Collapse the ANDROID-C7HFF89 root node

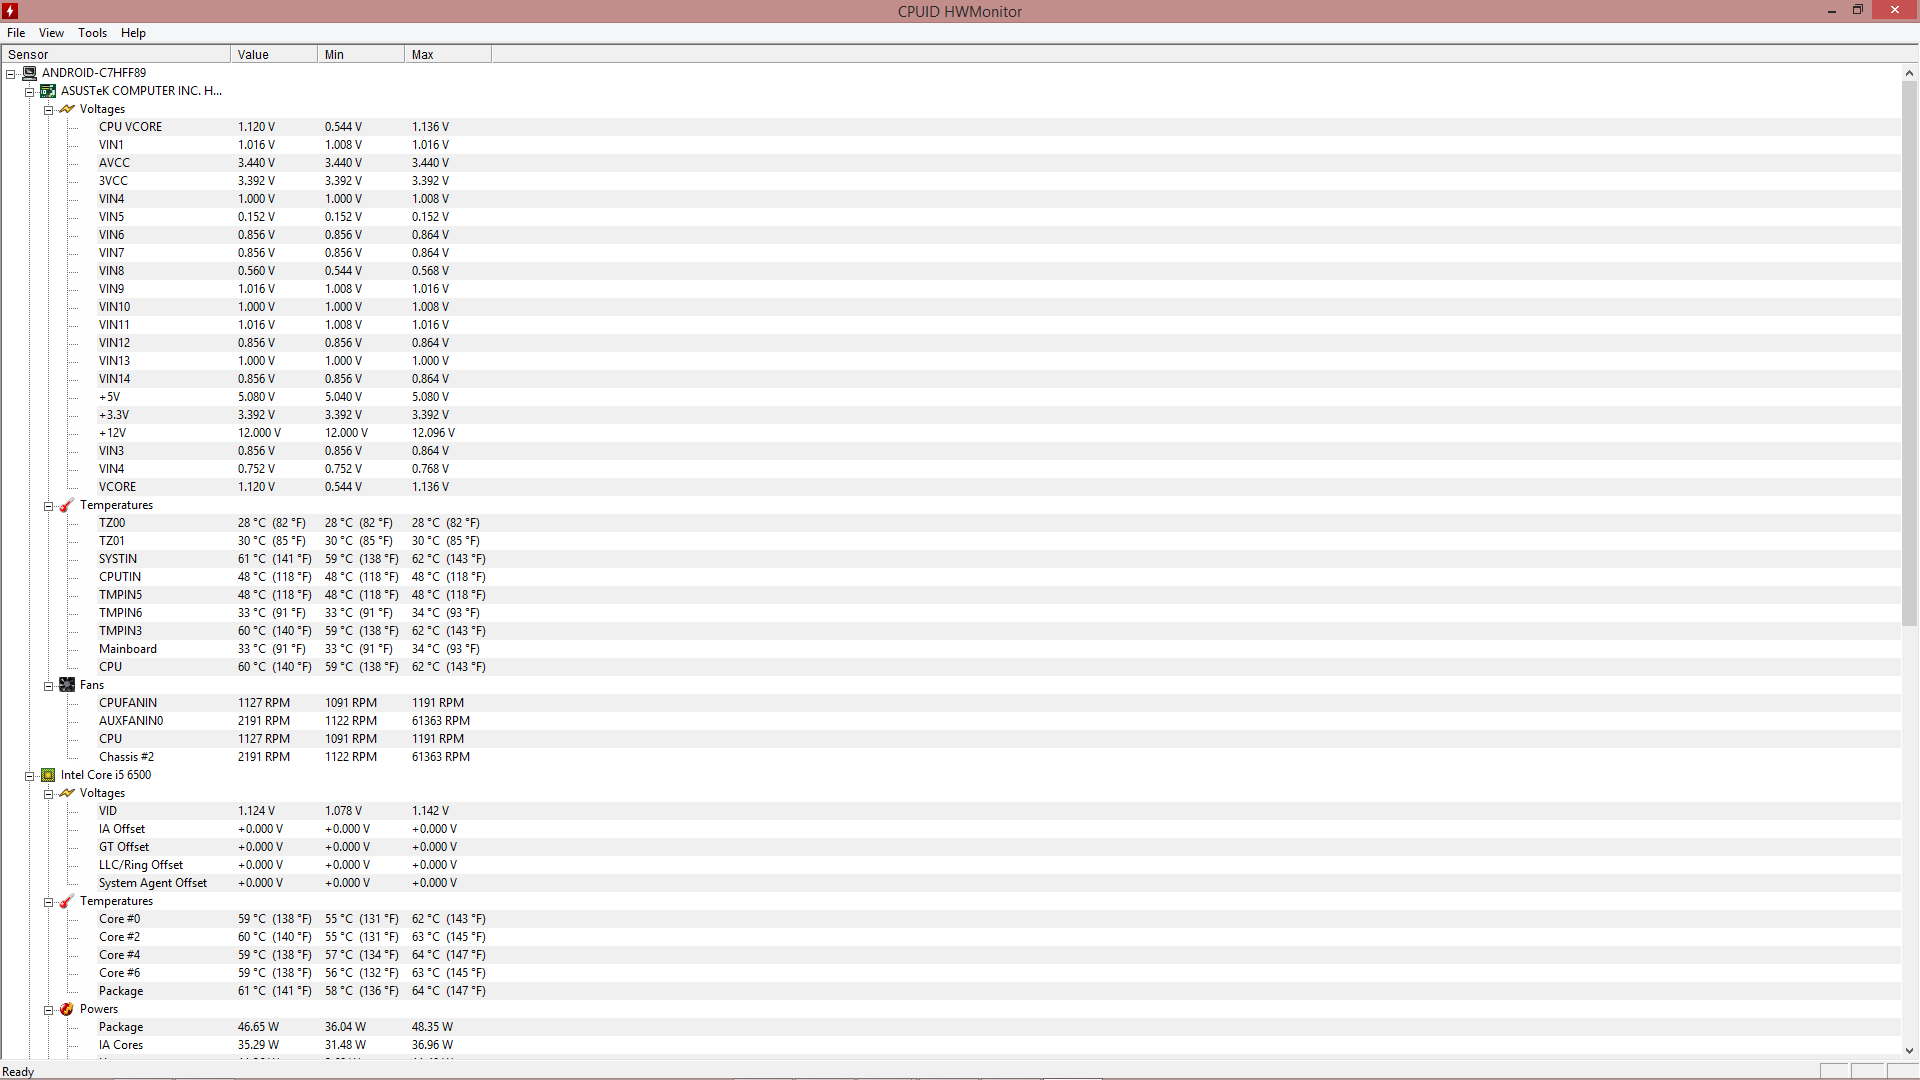[11, 74]
